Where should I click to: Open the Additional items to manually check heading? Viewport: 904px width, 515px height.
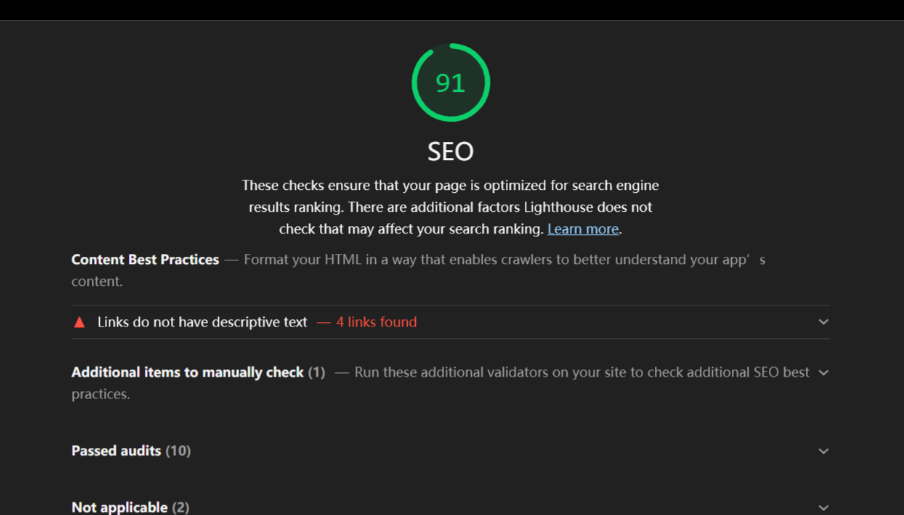pos(187,373)
